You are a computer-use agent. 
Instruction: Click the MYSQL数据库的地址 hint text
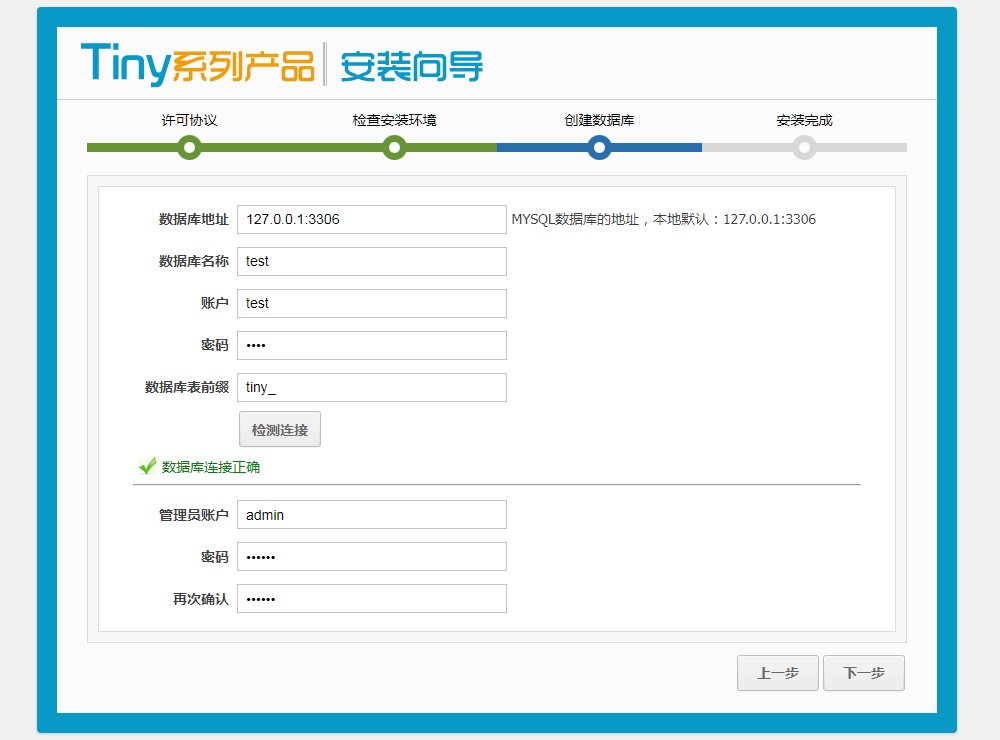[664, 219]
